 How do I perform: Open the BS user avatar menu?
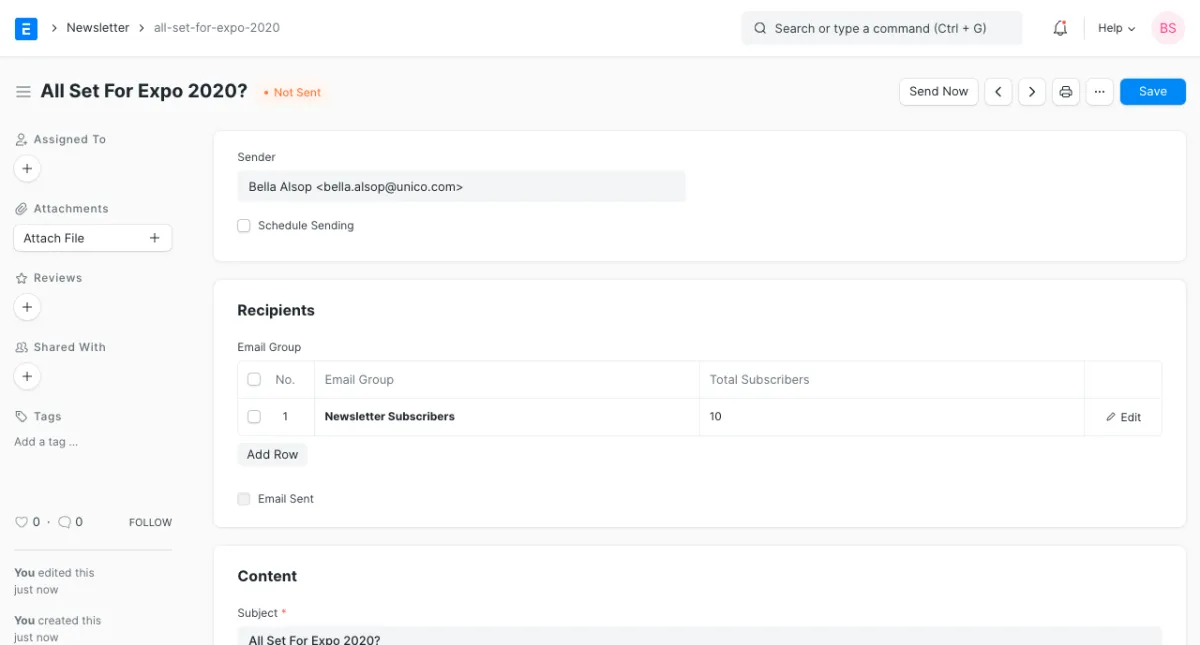1168,28
